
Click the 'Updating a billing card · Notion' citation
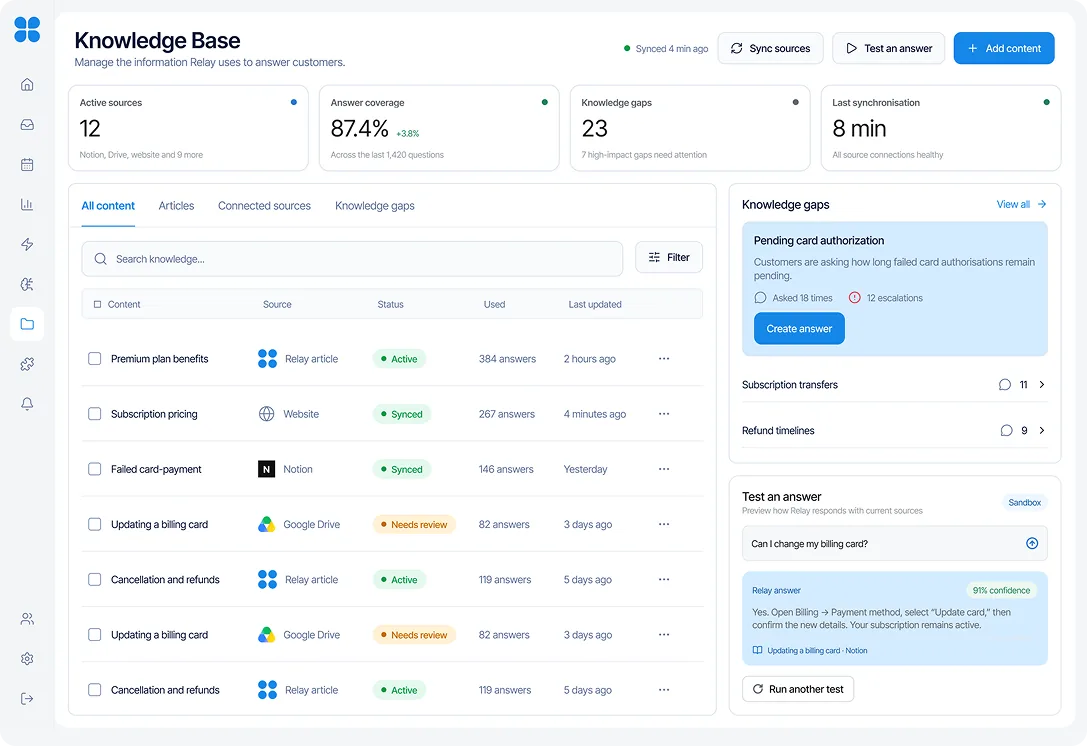[x=817, y=650]
